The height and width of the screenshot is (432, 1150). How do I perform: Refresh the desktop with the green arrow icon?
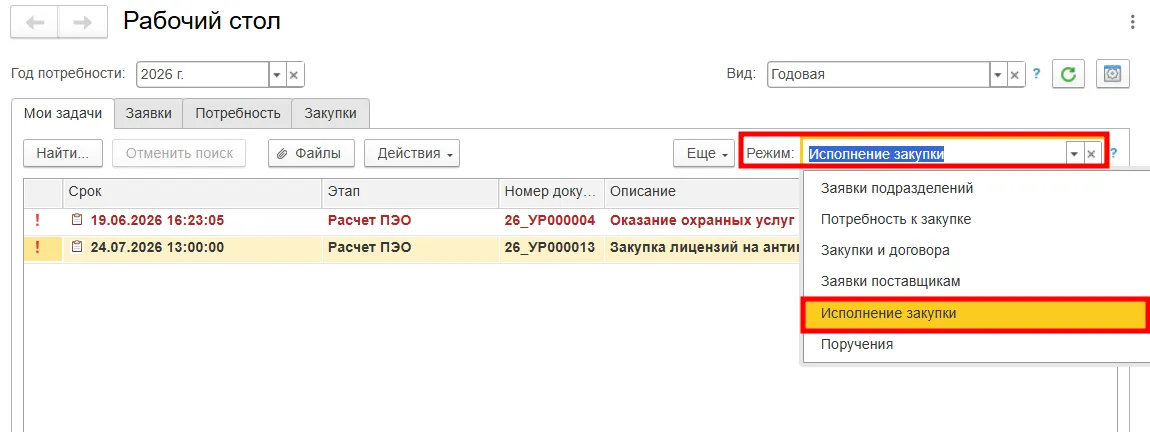[x=1069, y=74]
